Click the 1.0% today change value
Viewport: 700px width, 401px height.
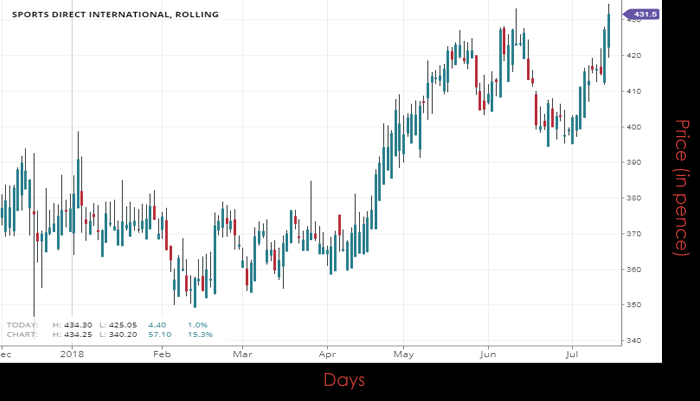(x=198, y=325)
